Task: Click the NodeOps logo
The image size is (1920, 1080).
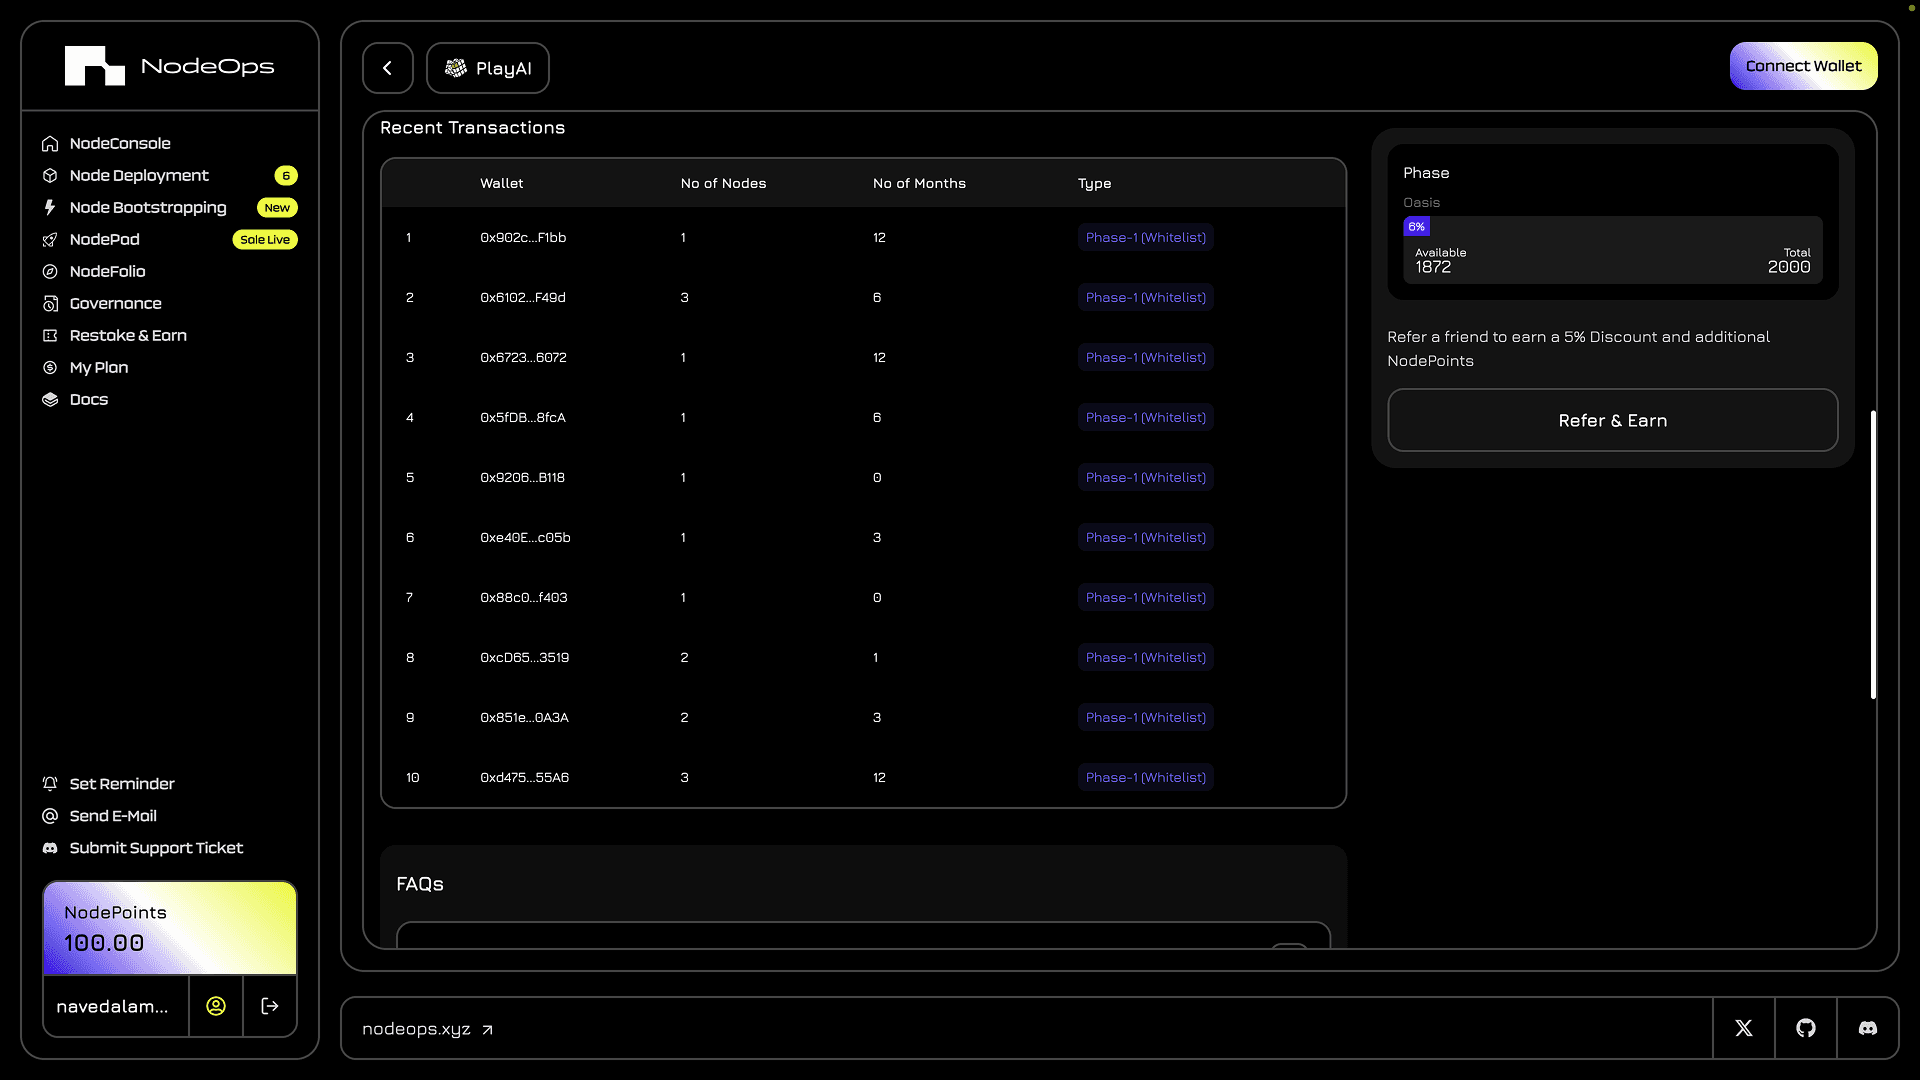Action: (170, 66)
